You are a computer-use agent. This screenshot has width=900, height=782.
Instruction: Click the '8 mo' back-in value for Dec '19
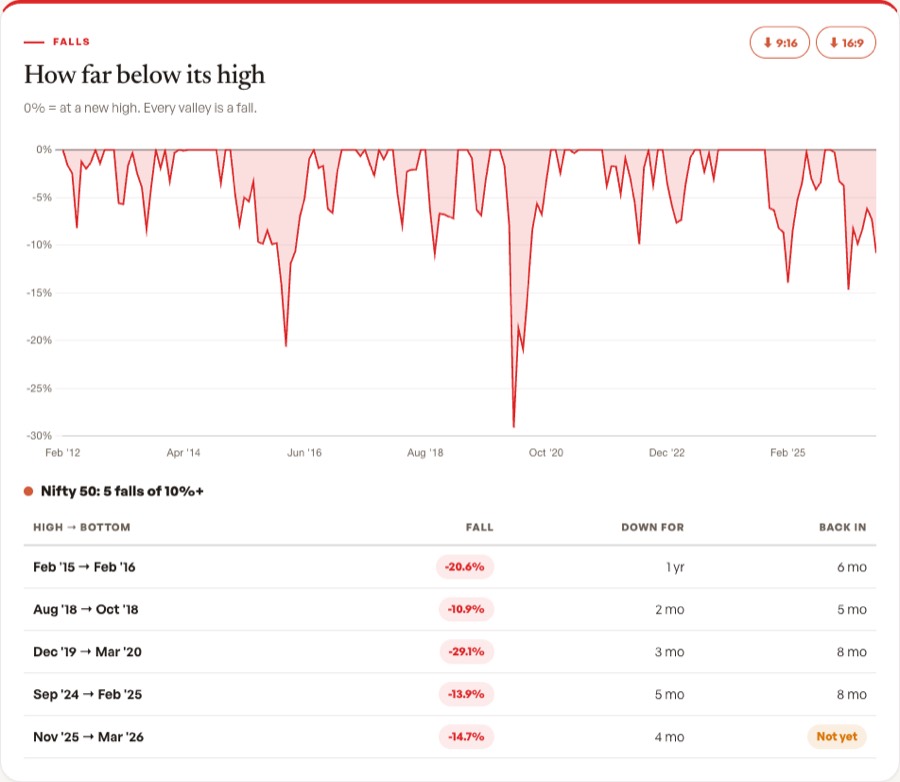pos(852,652)
